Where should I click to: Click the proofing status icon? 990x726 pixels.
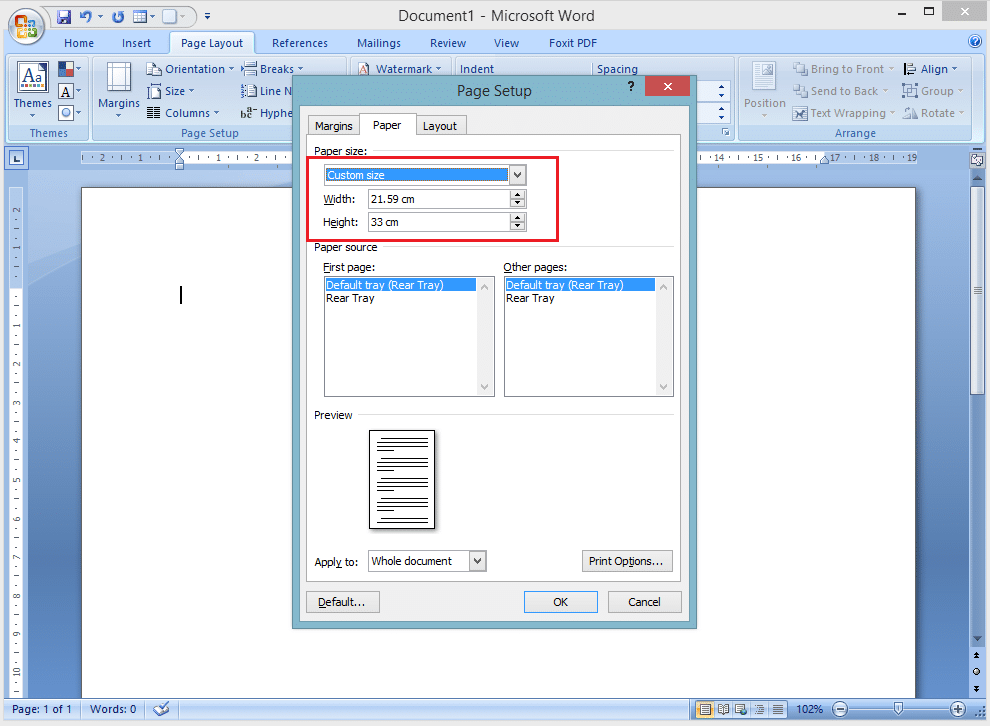pyautogui.click(x=162, y=709)
